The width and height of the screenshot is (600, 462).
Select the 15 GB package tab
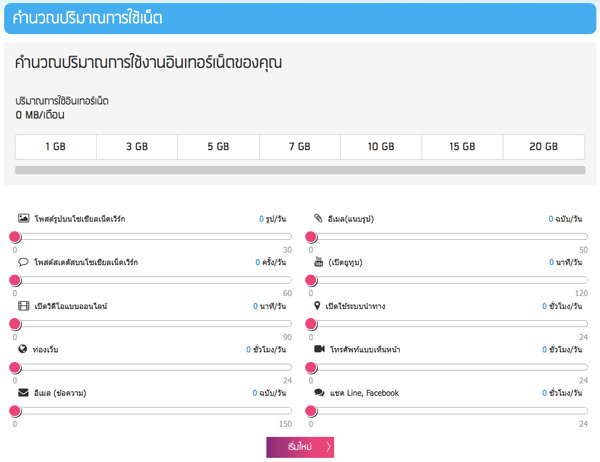pyautogui.click(x=462, y=147)
